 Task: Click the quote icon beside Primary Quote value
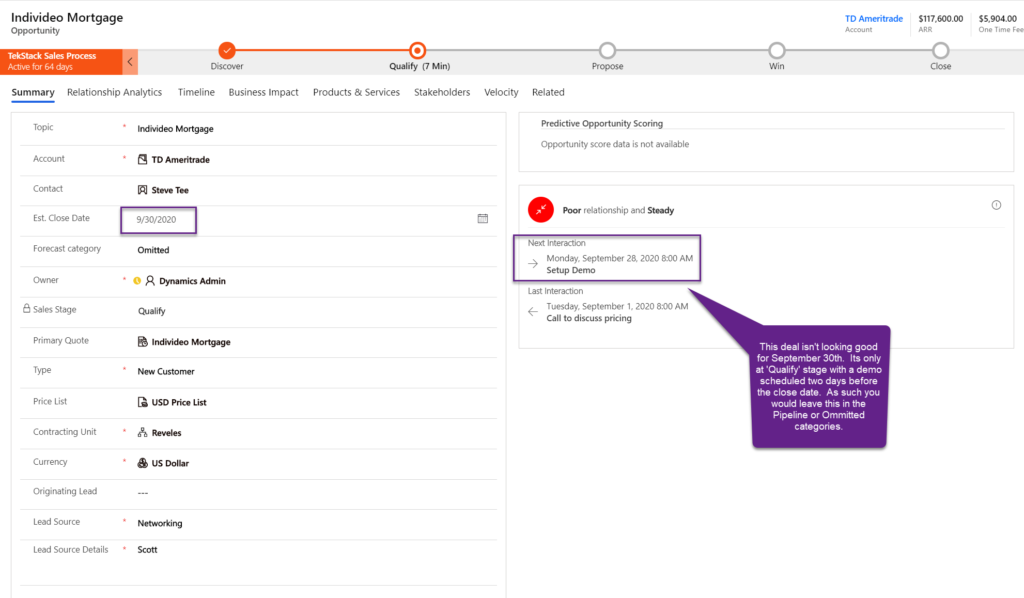(142, 341)
